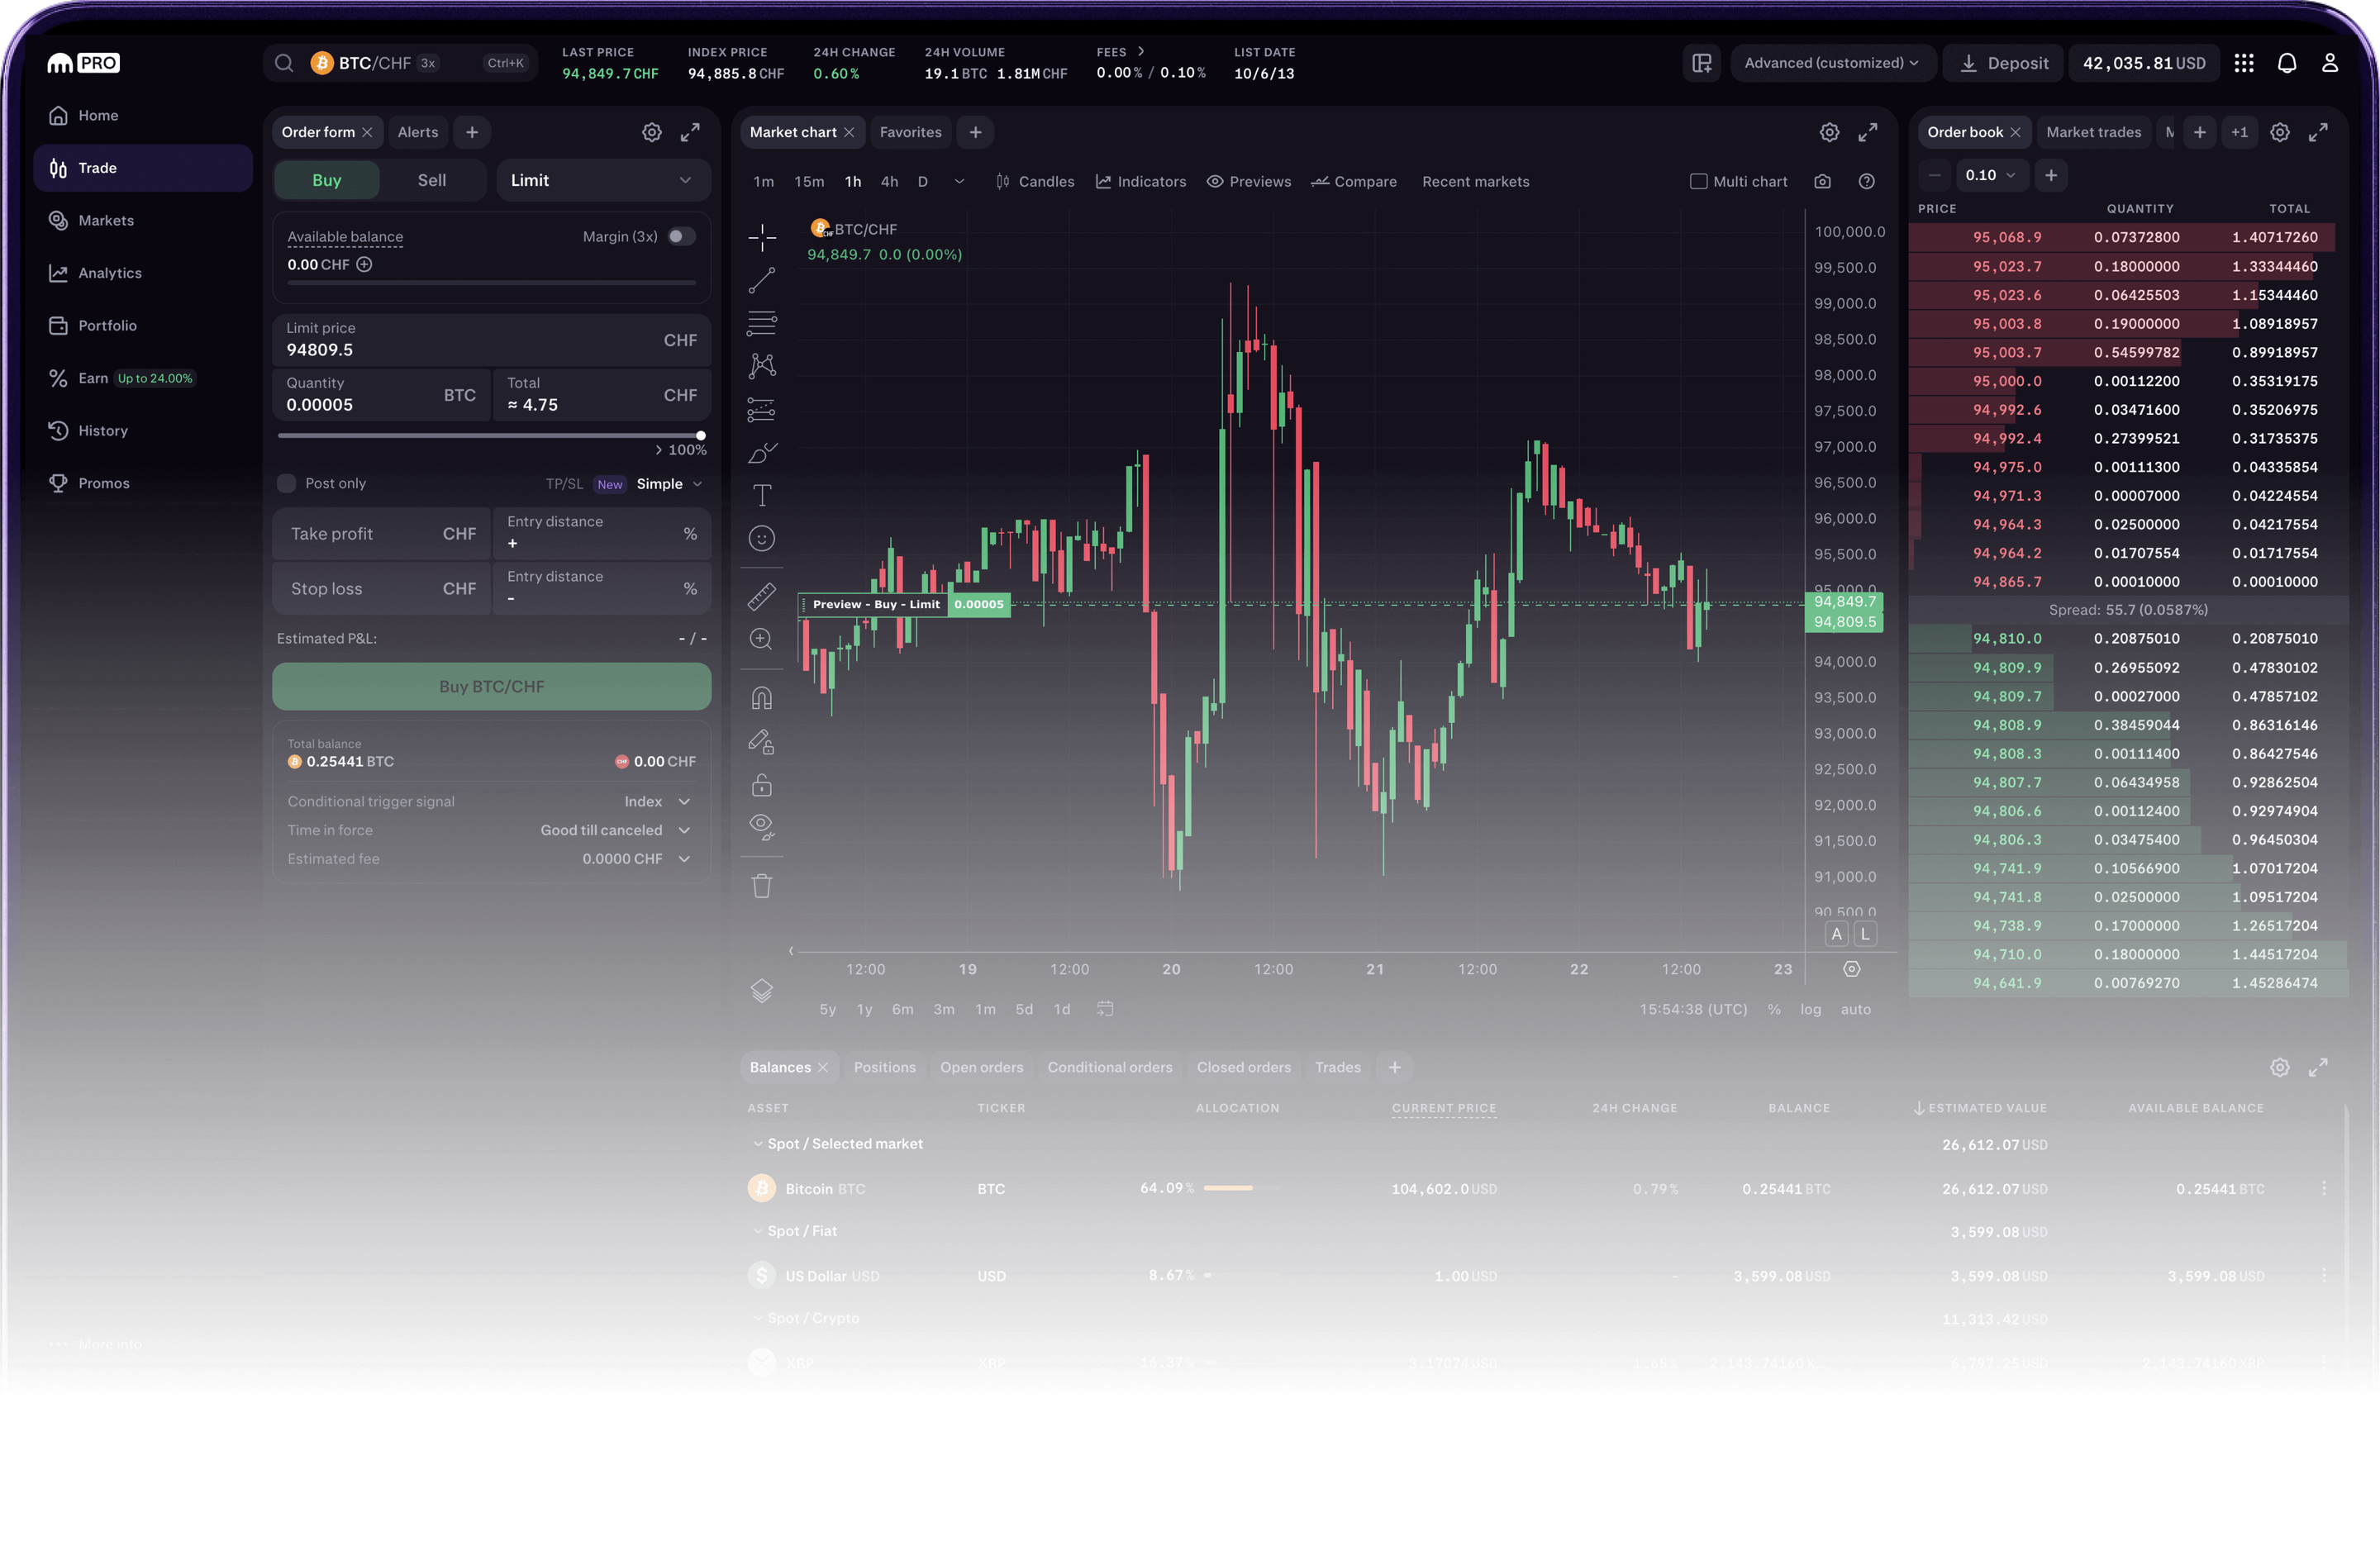Click the trash icon to remove drawings
The image size is (2380, 1541).
(x=761, y=886)
